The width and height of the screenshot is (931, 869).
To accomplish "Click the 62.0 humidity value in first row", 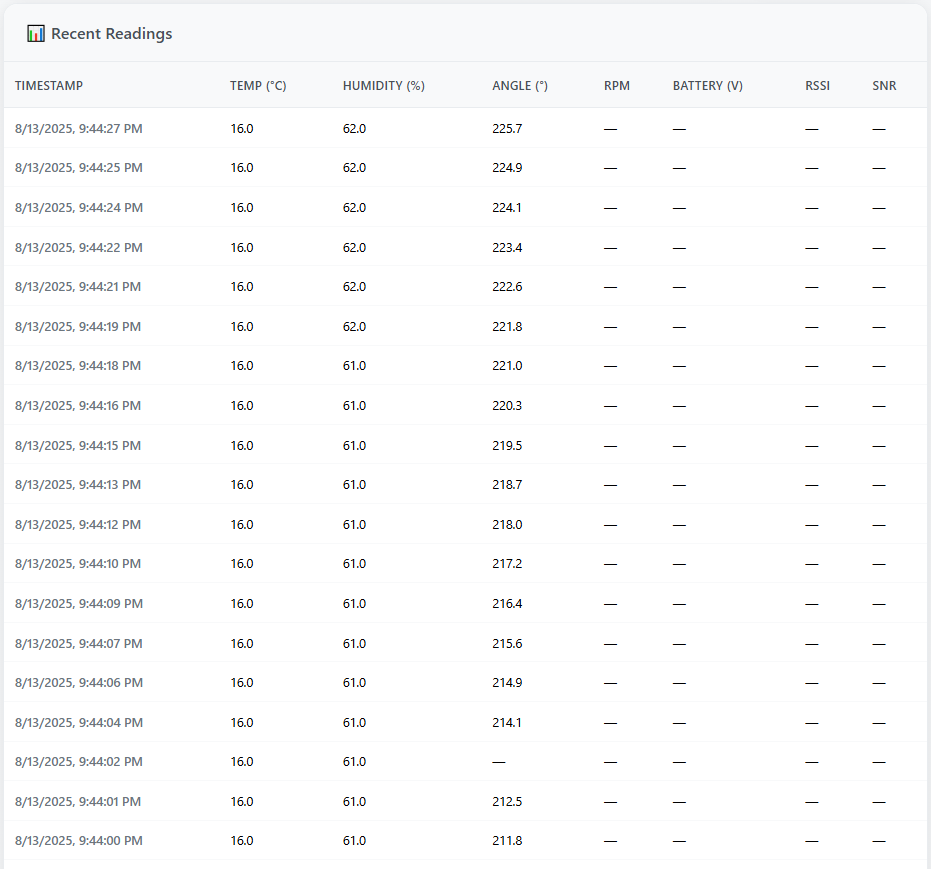I will coord(354,128).
